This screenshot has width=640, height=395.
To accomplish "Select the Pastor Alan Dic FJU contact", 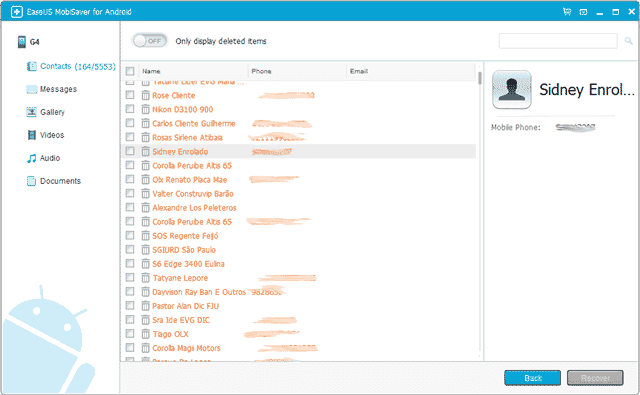I will coord(185,306).
